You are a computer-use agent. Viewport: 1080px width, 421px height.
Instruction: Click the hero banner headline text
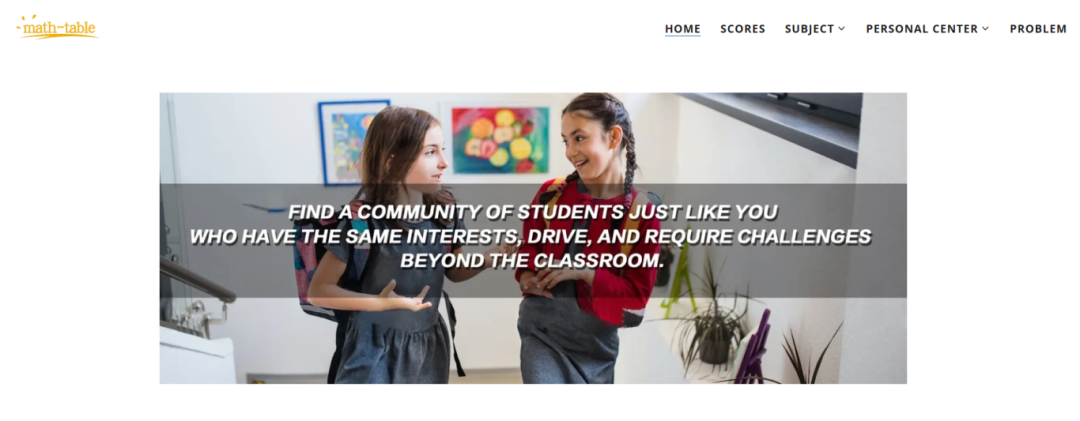coord(531,236)
